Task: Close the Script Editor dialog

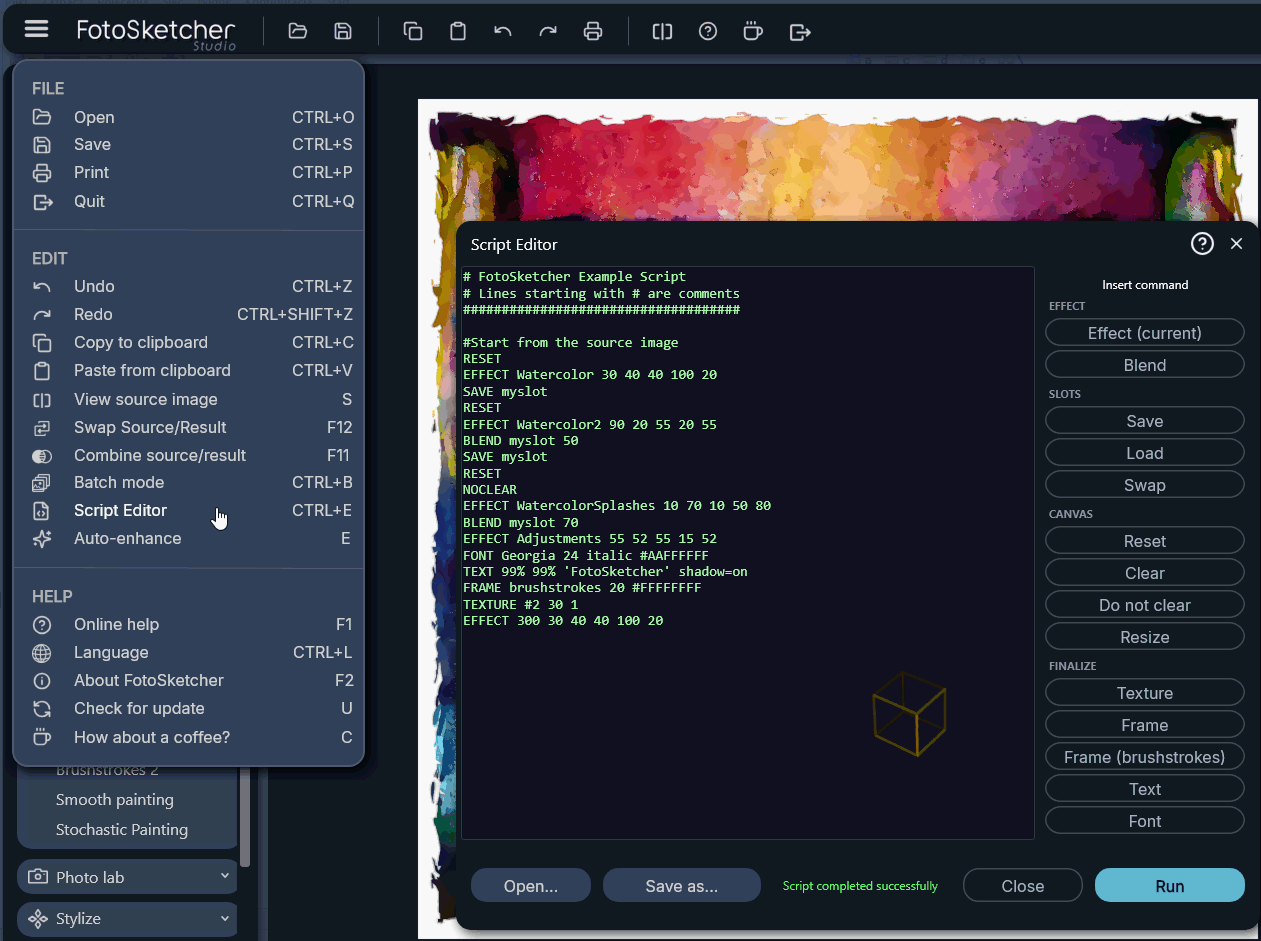Action: point(1236,244)
